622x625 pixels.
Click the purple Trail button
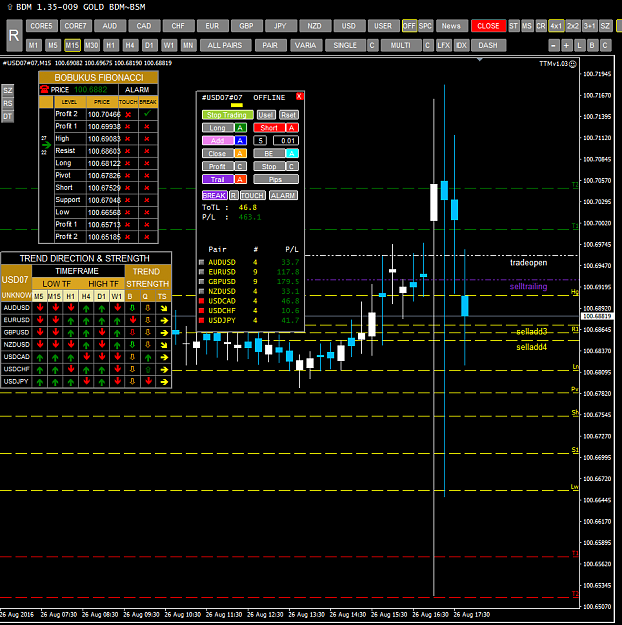click(x=218, y=179)
